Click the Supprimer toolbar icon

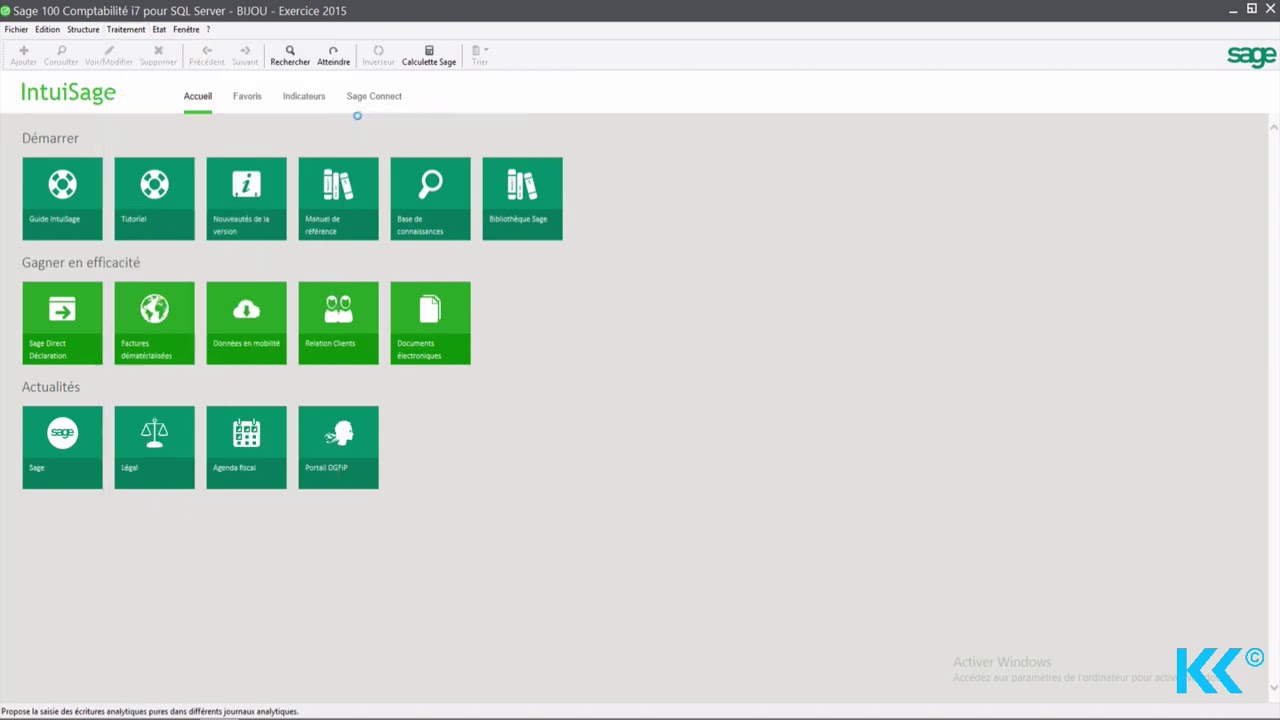pos(158,55)
